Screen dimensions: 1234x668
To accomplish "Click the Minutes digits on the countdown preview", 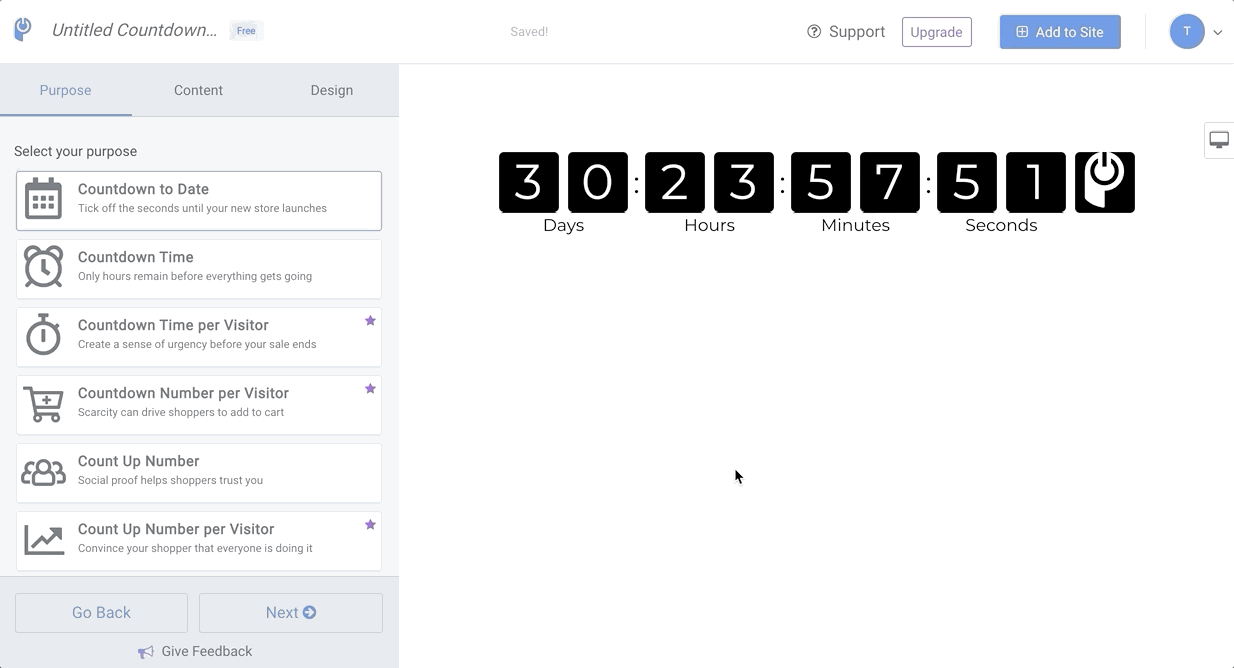I will pos(855,182).
